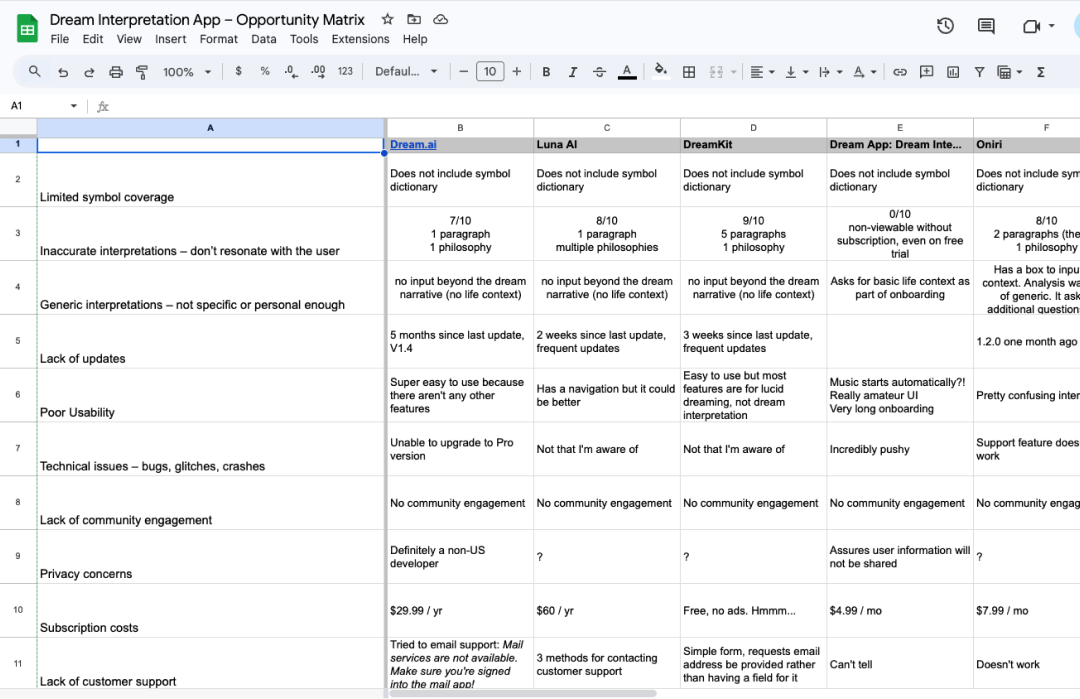This screenshot has height=699, width=1080.
Task: Start a Meet video call
Action: tap(1030, 26)
